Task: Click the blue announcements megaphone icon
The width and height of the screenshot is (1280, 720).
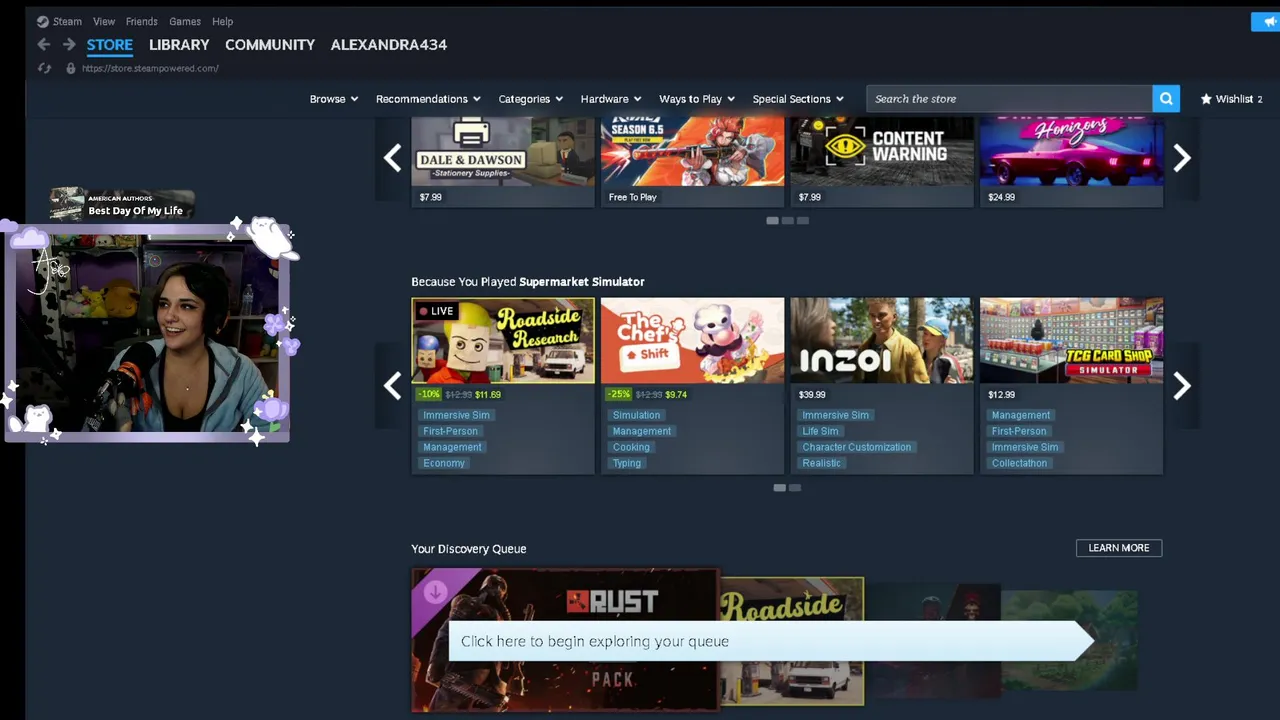Action: coord(1268,21)
